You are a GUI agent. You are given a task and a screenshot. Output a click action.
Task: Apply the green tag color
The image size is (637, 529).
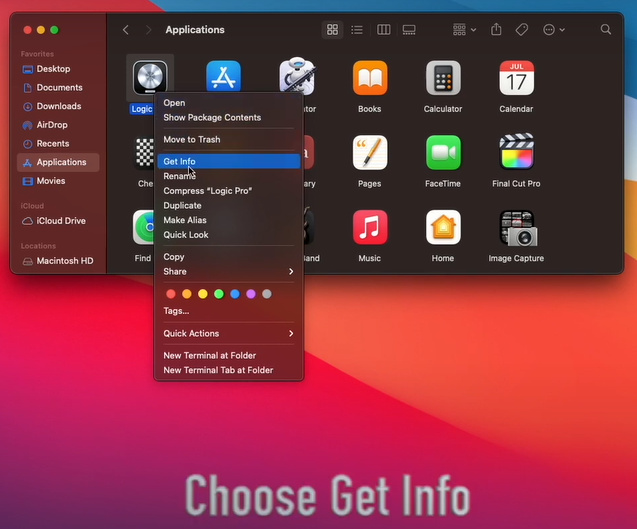click(x=219, y=294)
